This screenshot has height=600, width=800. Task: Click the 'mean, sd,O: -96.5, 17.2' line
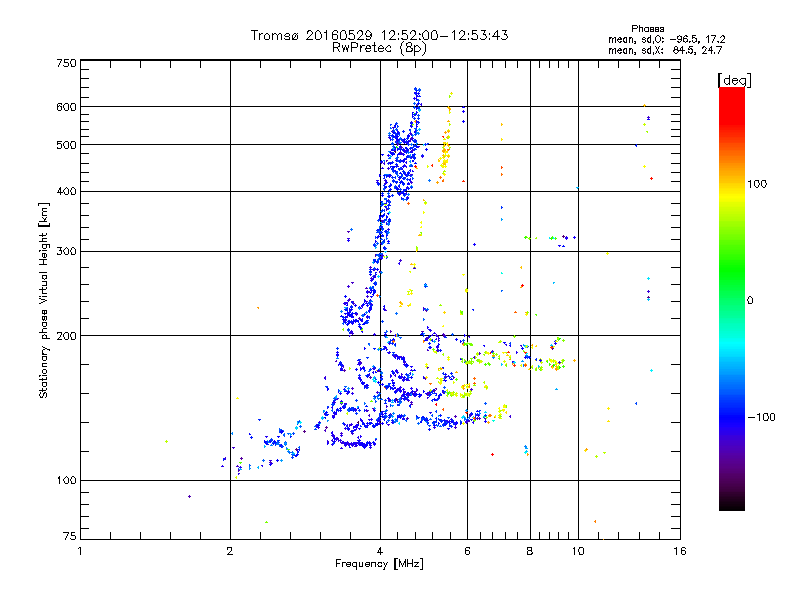pyautogui.click(x=666, y=39)
